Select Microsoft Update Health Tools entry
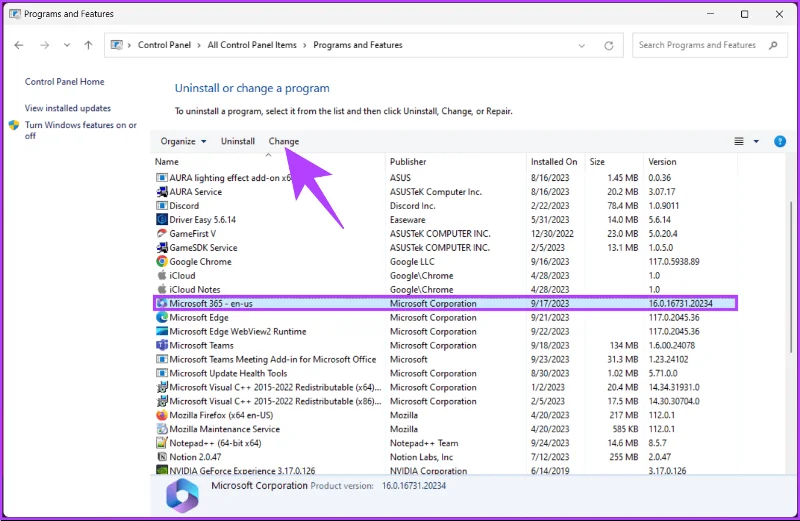Image resolution: width=800 pixels, height=521 pixels. point(228,373)
